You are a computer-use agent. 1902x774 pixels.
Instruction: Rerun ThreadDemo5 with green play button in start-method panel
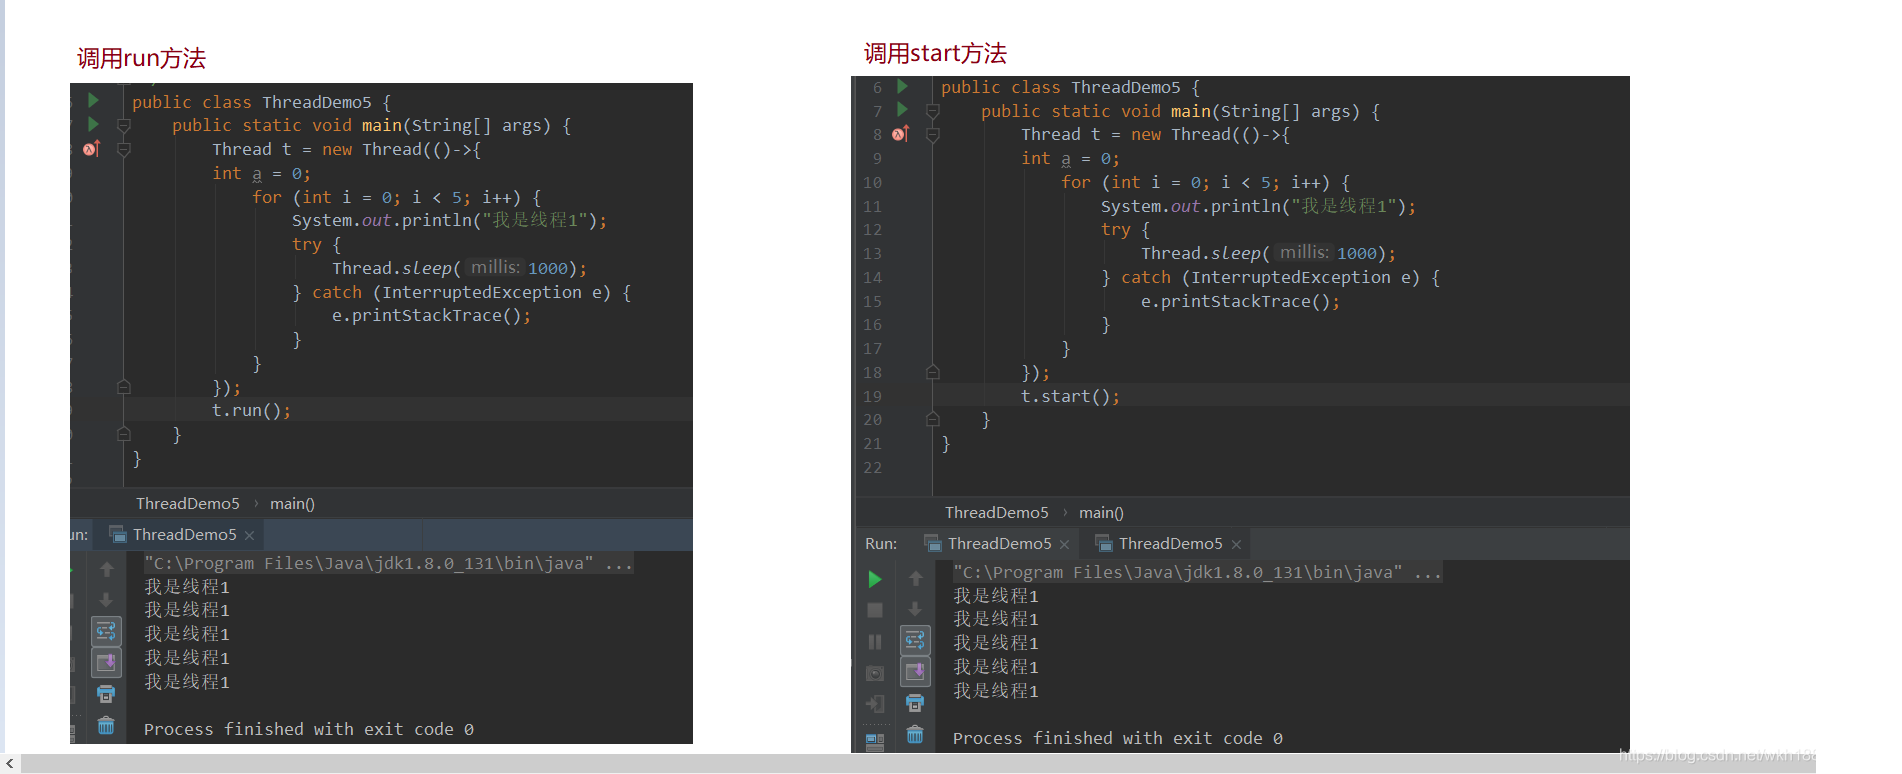click(x=875, y=579)
